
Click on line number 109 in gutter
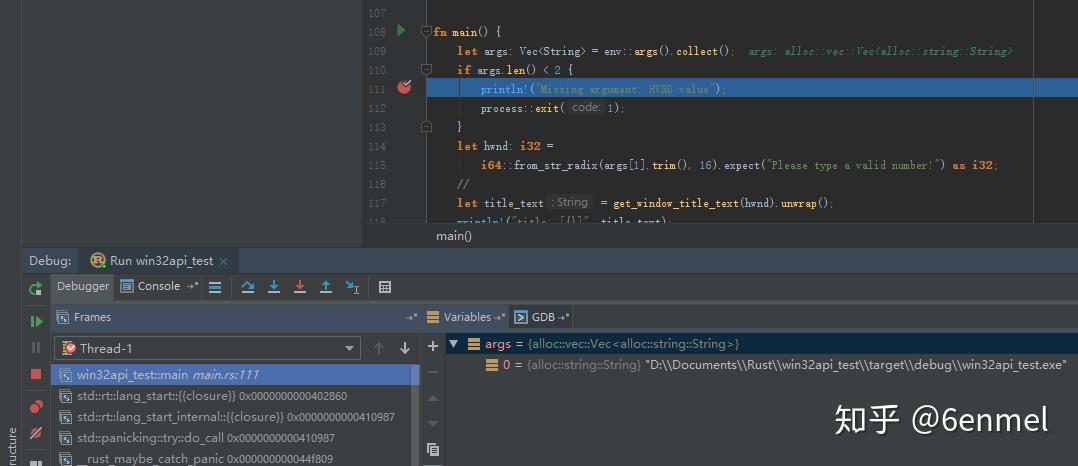coord(377,51)
